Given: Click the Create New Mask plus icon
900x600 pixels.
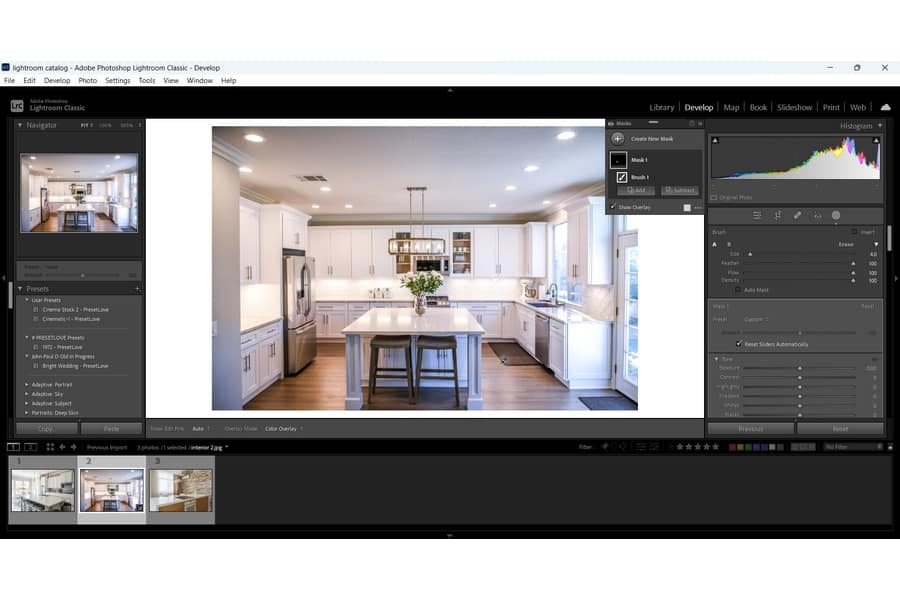Looking at the screenshot, I should point(618,139).
